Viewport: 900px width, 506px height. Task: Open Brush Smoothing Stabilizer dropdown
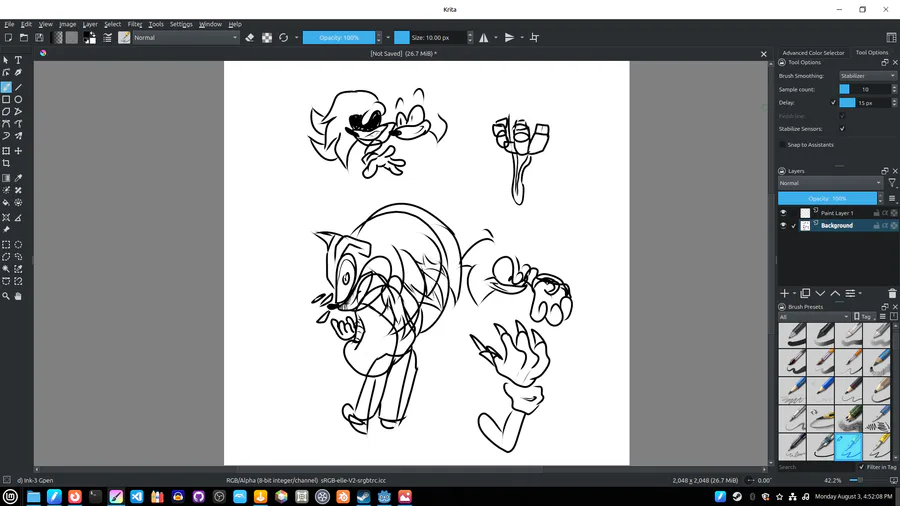click(x=867, y=76)
